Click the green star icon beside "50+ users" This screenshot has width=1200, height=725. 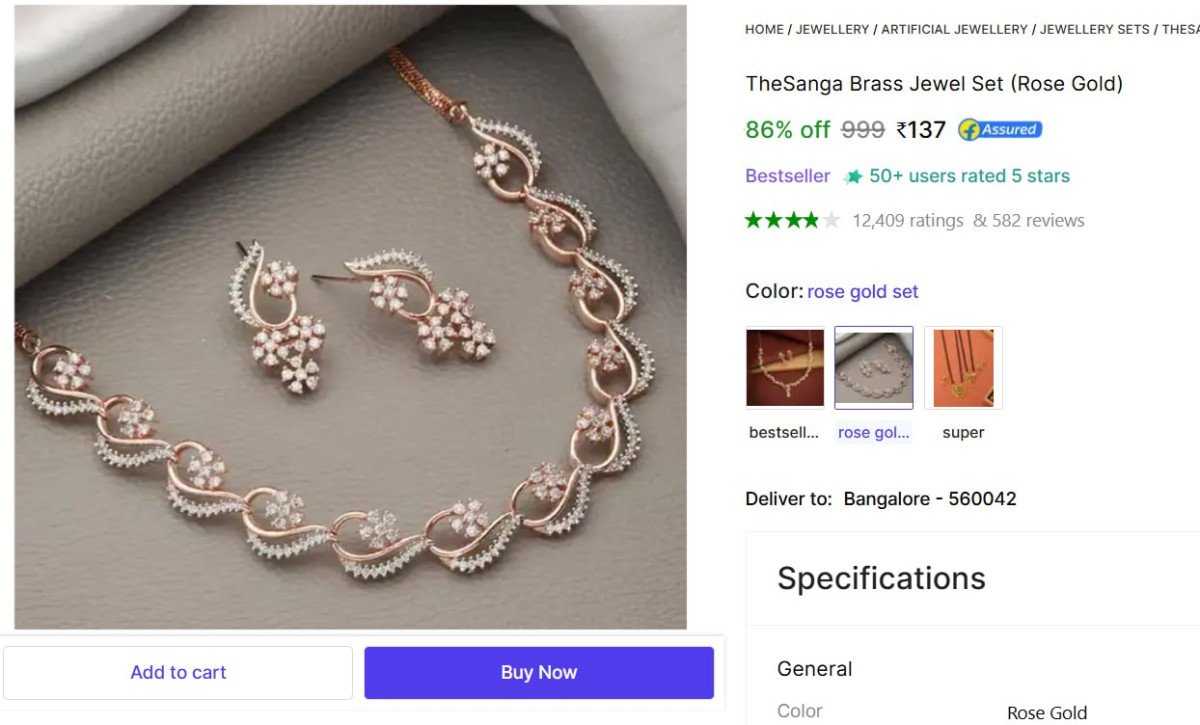(853, 177)
